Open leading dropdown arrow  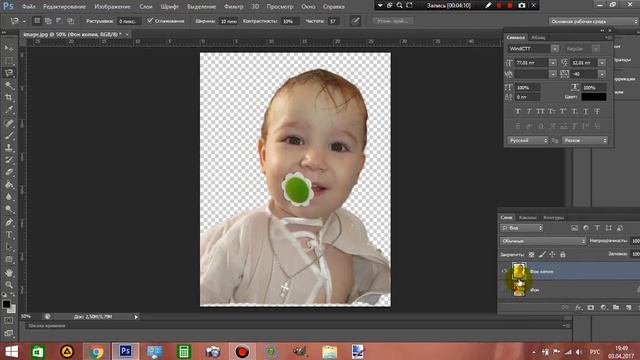[x=602, y=62]
